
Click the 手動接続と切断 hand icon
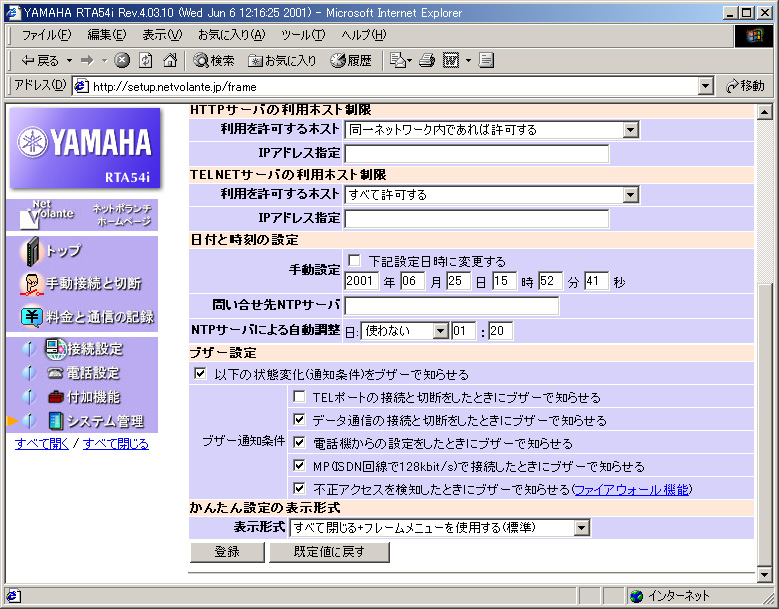(32, 284)
